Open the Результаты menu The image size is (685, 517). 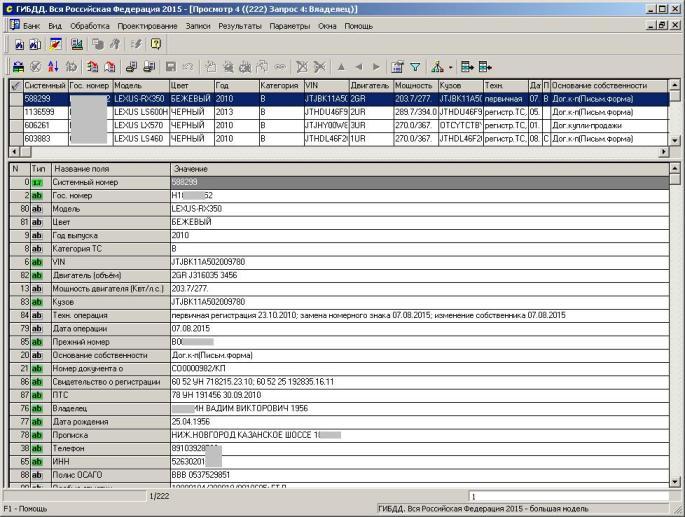tap(240, 26)
